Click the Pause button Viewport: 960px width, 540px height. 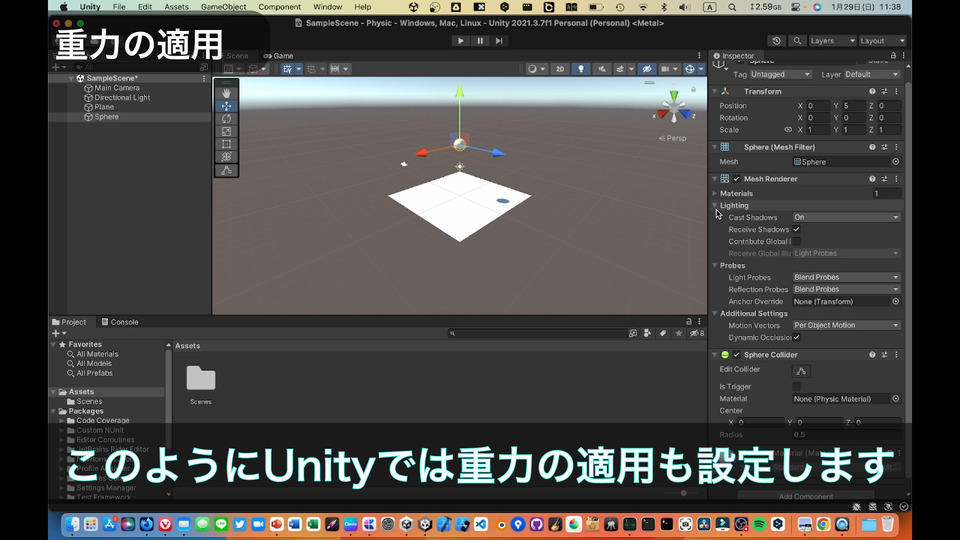(480, 41)
